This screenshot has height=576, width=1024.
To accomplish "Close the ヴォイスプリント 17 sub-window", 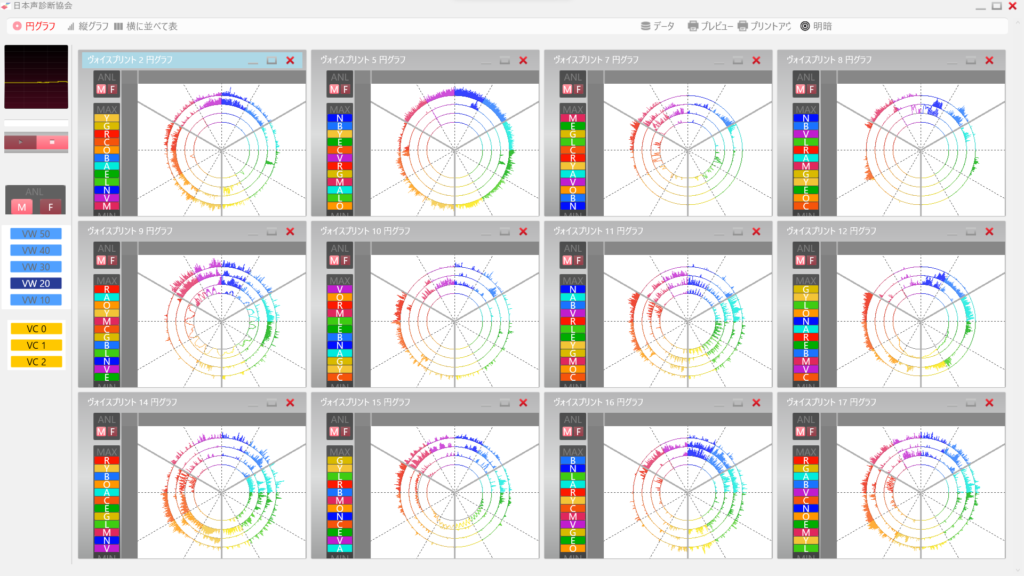I will pos(989,403).
